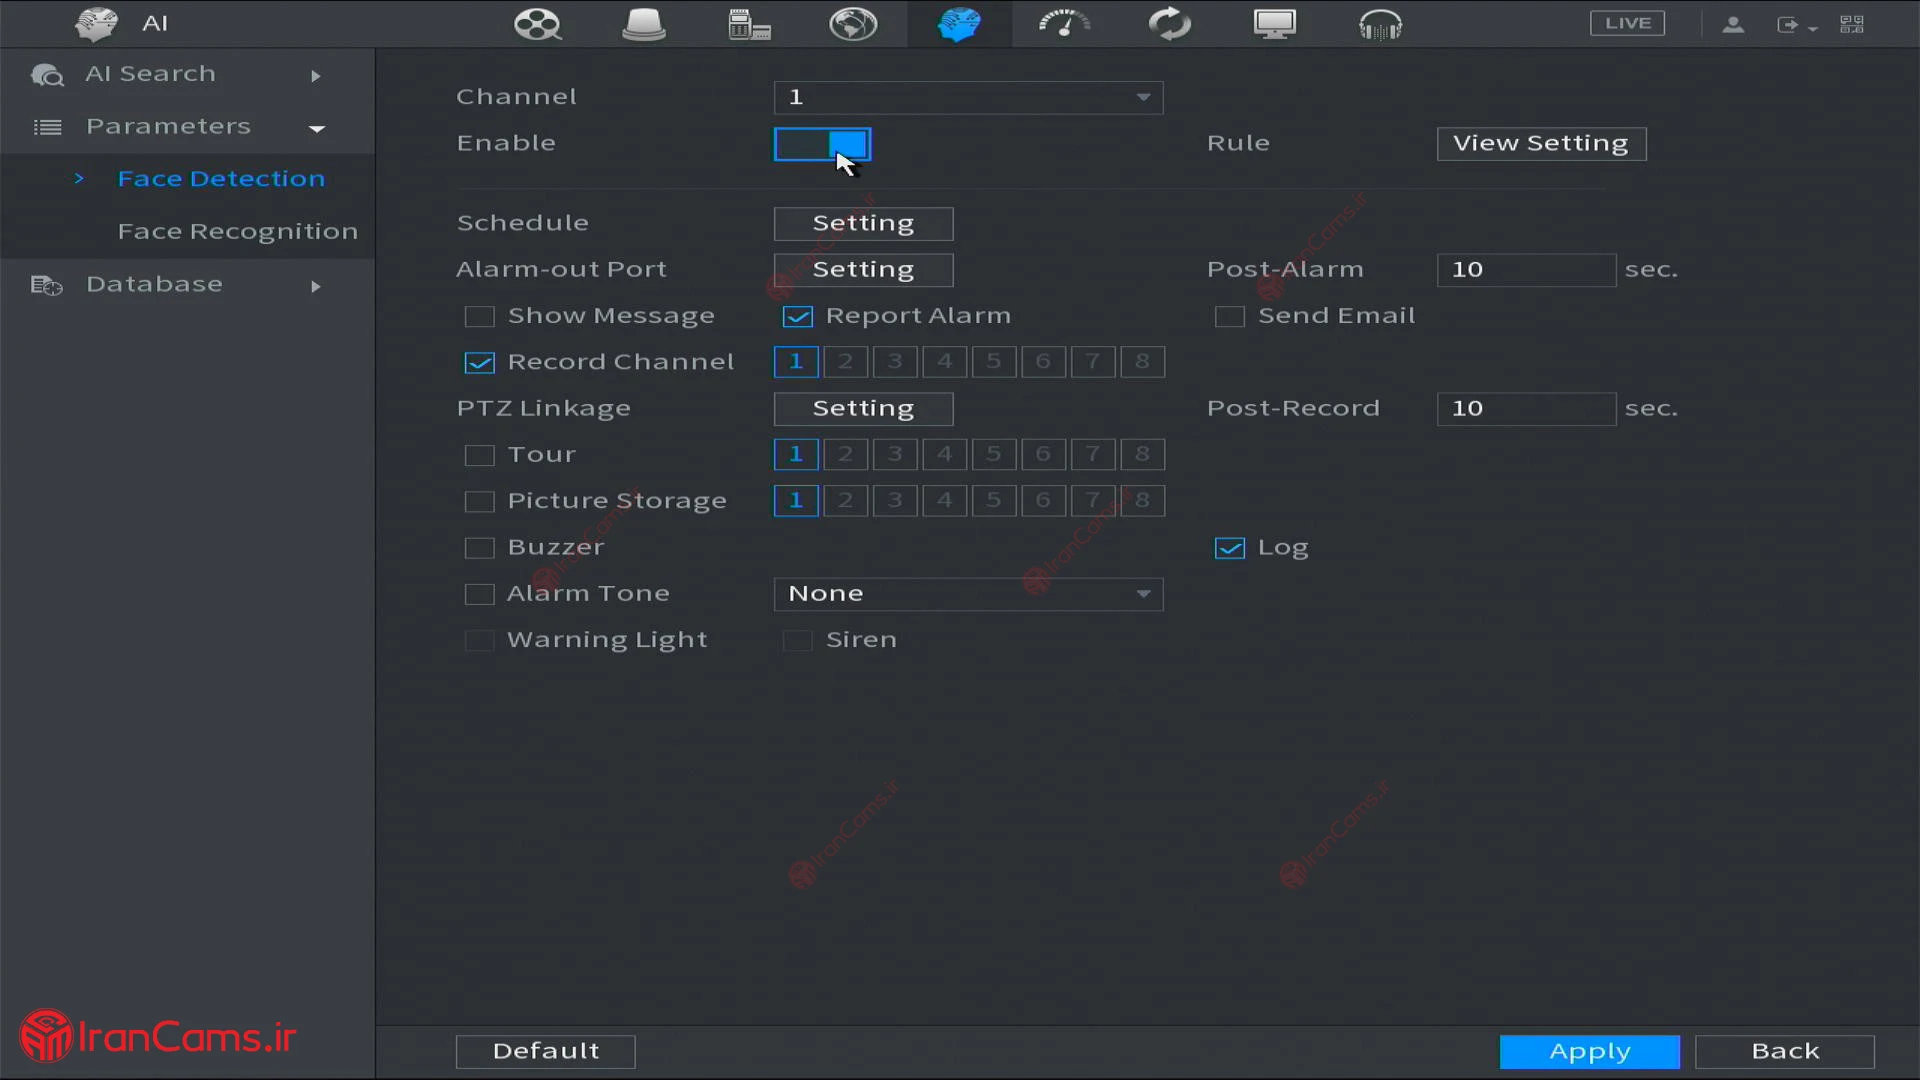Click View Setting next to Rule
The image size is (1920, 1080).
tap(1541, 144)
